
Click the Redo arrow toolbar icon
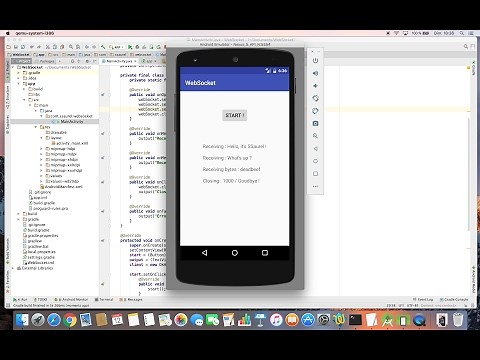pyautogui.click(x=39, y=47)
